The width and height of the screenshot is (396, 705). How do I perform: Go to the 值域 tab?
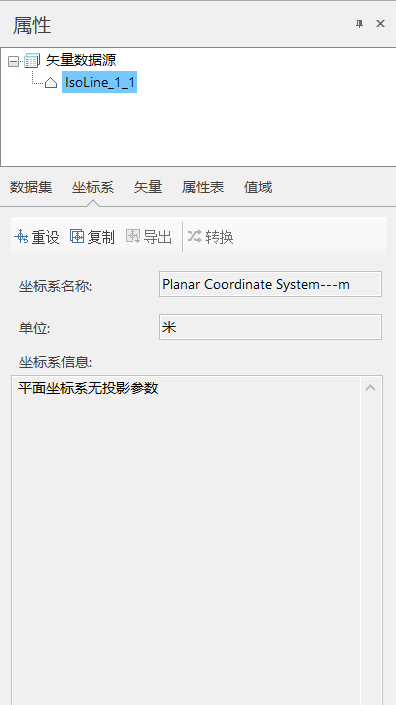(258, 187)
